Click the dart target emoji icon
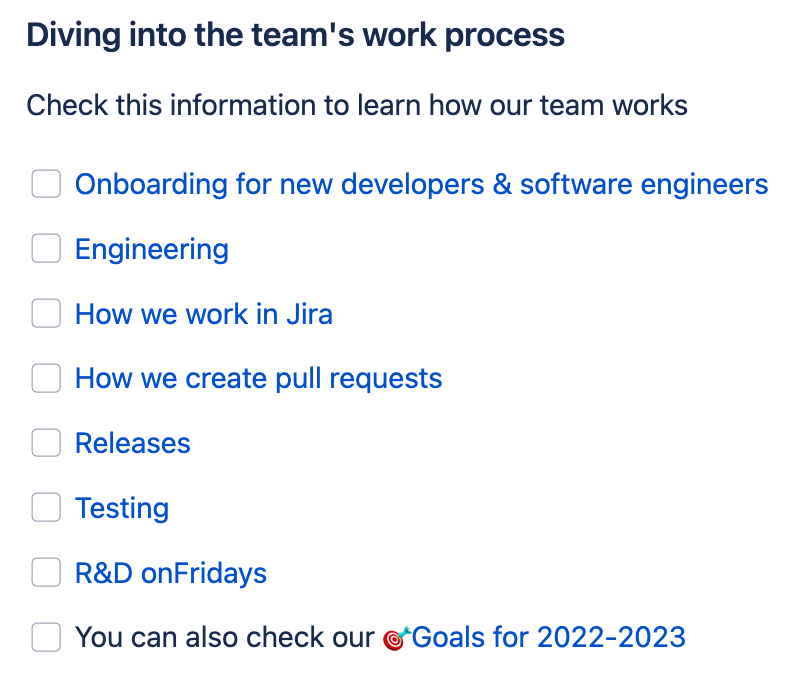This screenshot has width=794, height=682. point(396,638)
